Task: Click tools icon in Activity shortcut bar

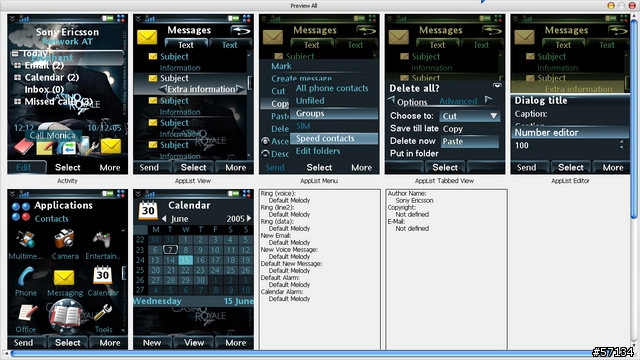Action: 89,147
